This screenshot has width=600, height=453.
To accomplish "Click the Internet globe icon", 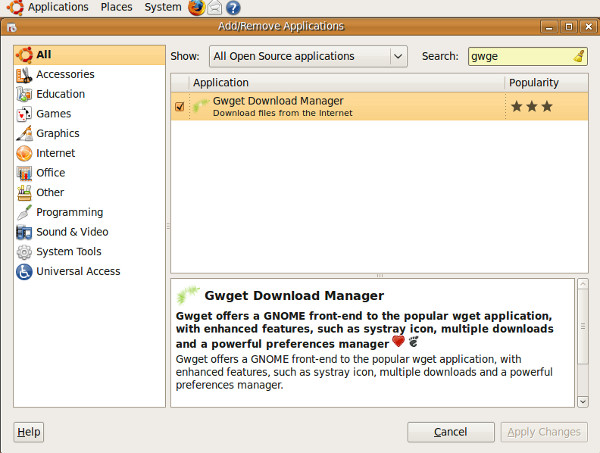I will click(24, 153).
